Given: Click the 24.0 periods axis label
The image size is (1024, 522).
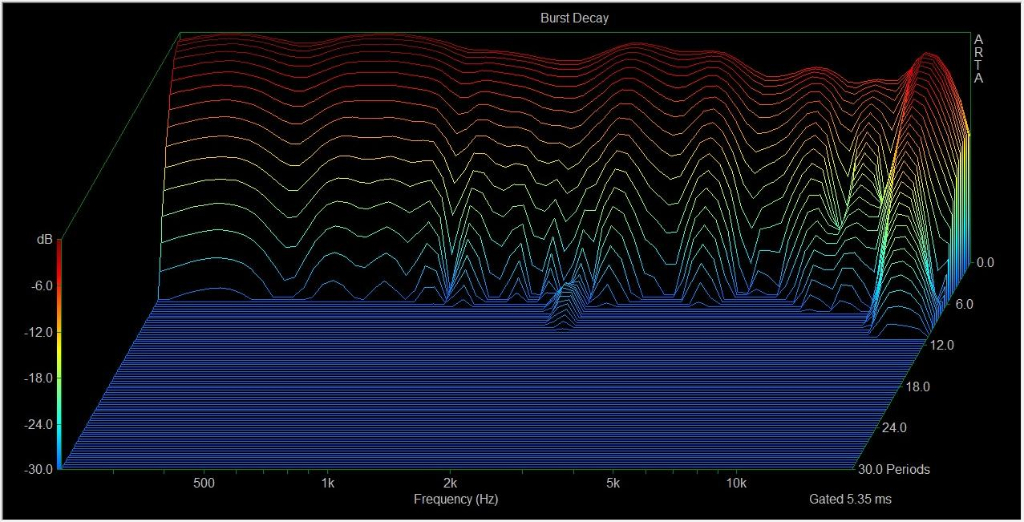Looking at the screenshot, I should (x=894, y=428).
